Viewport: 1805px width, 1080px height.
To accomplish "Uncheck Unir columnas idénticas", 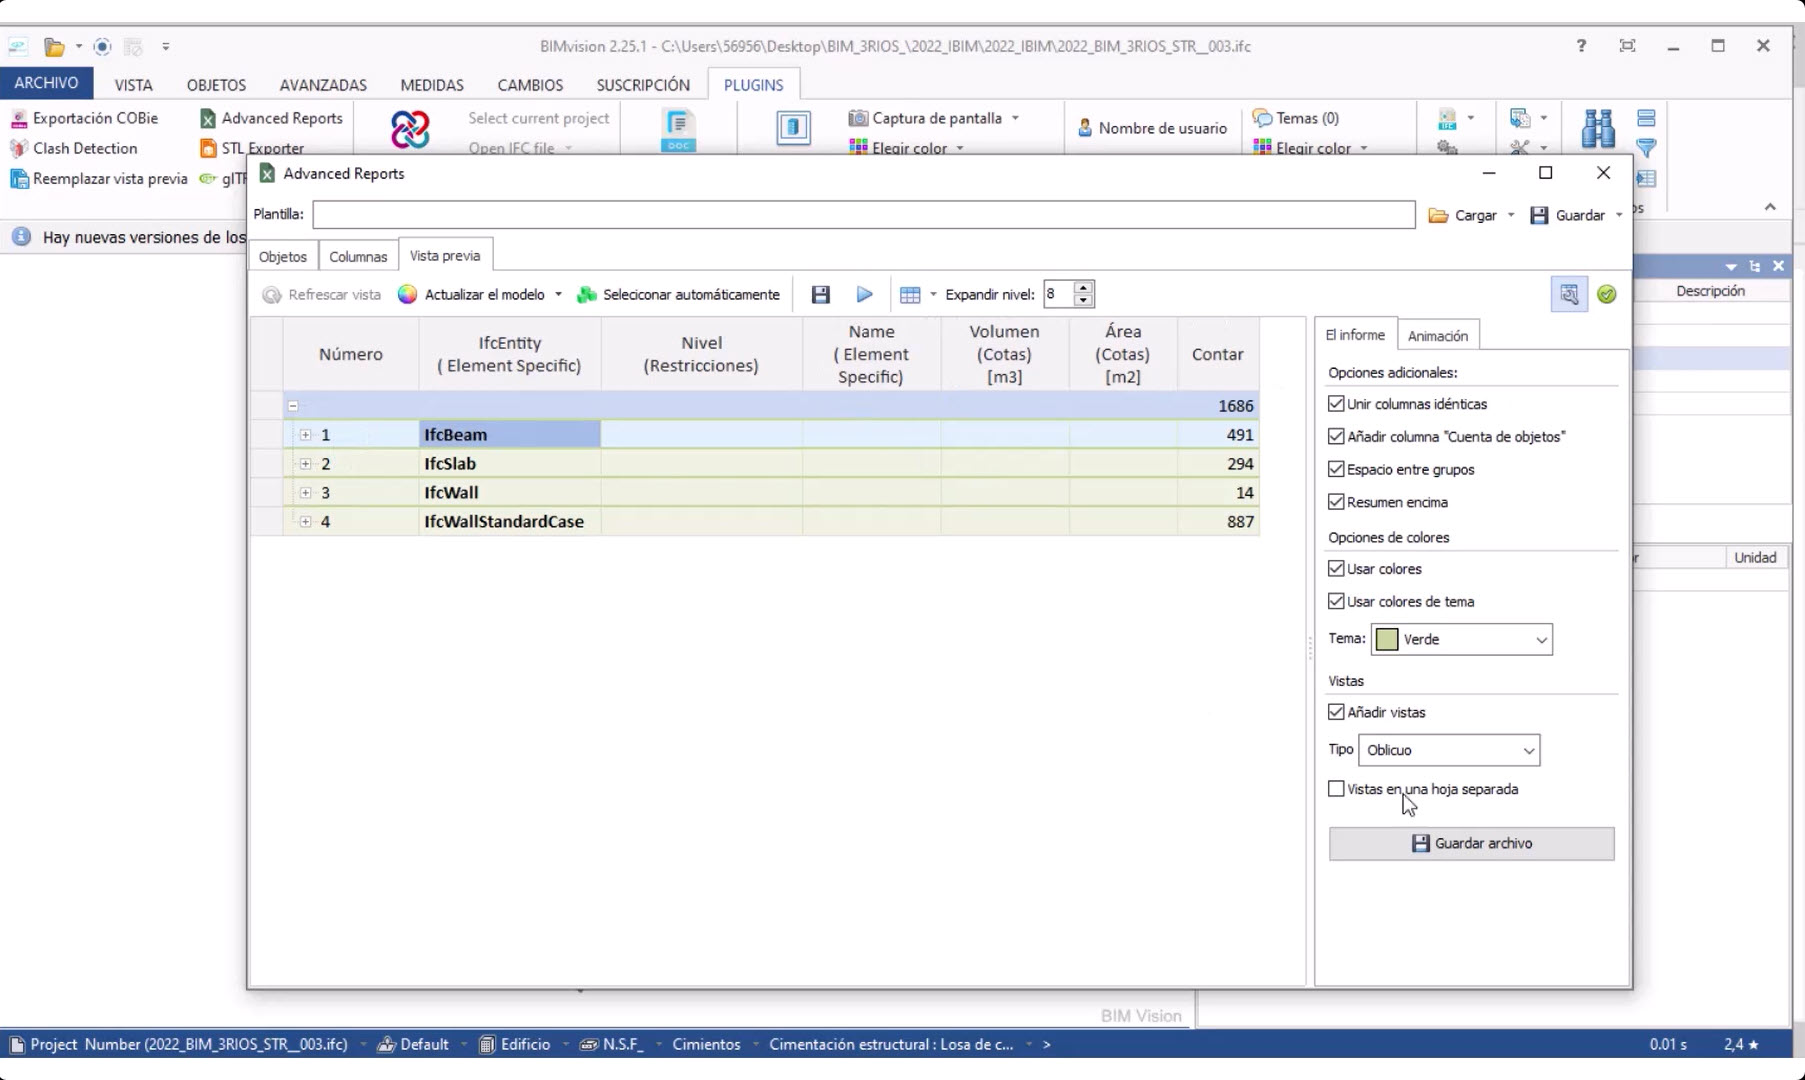I will (1336, 403).
